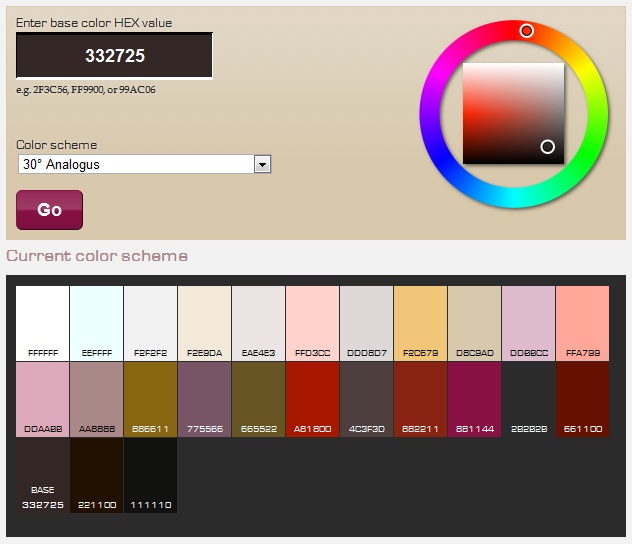632x544 pixels.
Task: Click the hue marker on the color wheel ring
Action: coord(526,30)
